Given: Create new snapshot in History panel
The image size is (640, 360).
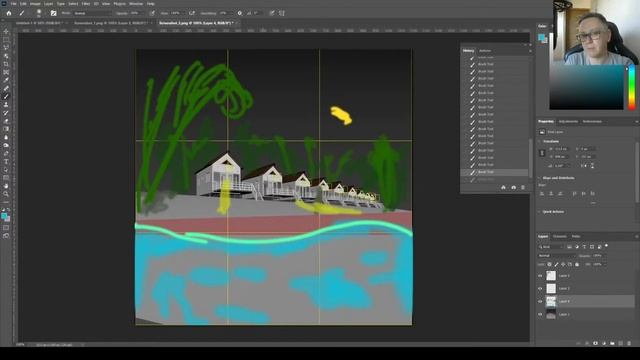Looking at the screenshot, I should 513,187.
